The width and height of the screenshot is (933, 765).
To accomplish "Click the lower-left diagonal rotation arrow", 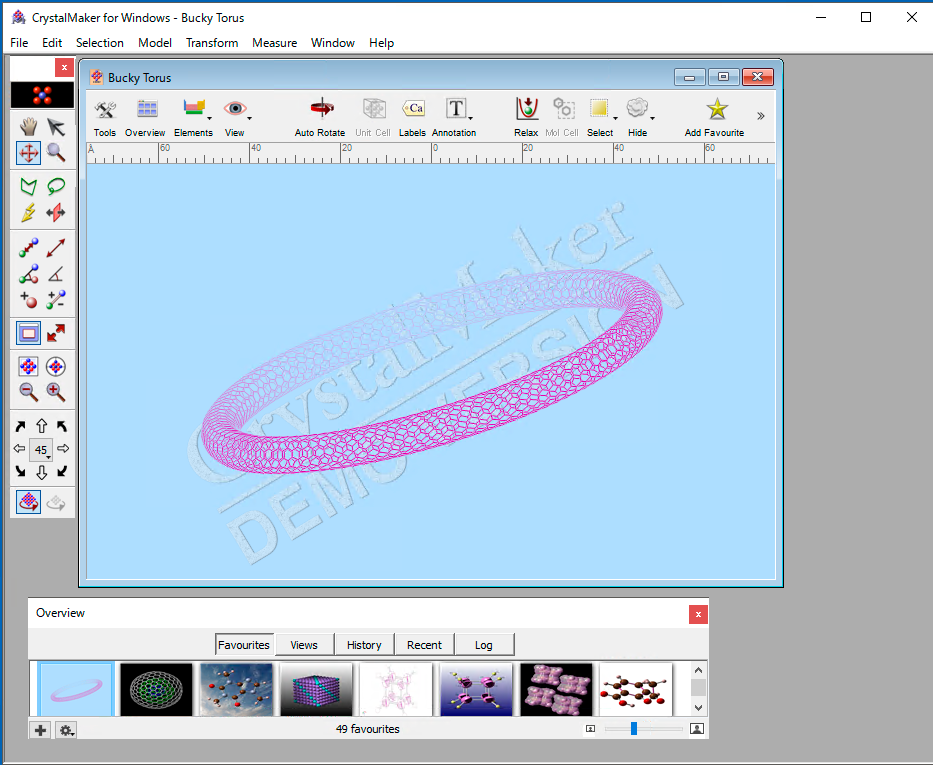I will point(62,472).
